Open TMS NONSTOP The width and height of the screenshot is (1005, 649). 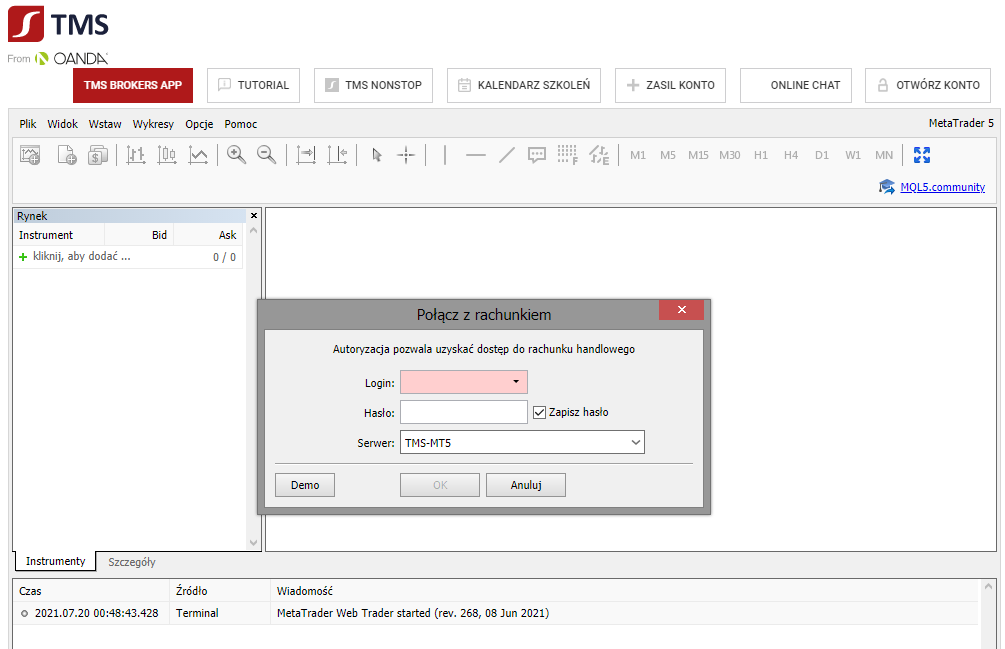click(373, 85)
